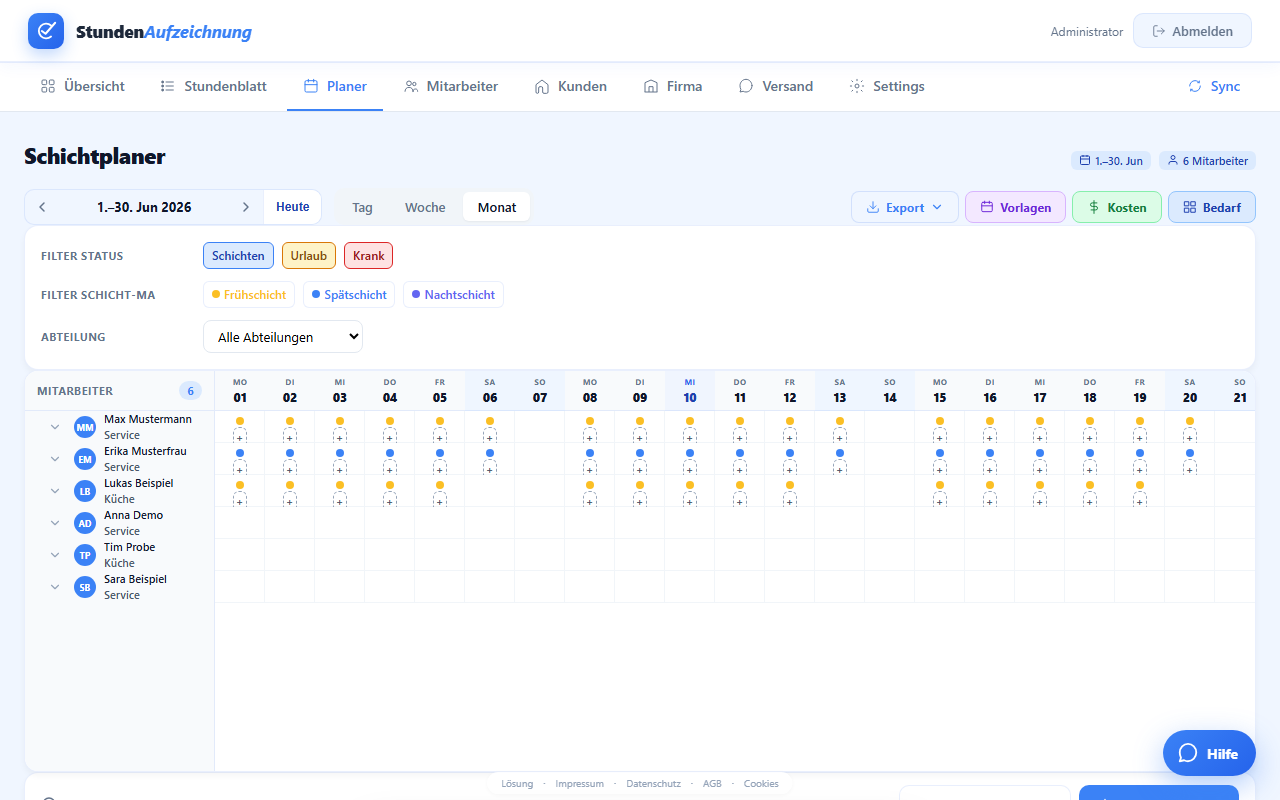Click the StundenAufzeichnung checkmark logo icon

46,31
